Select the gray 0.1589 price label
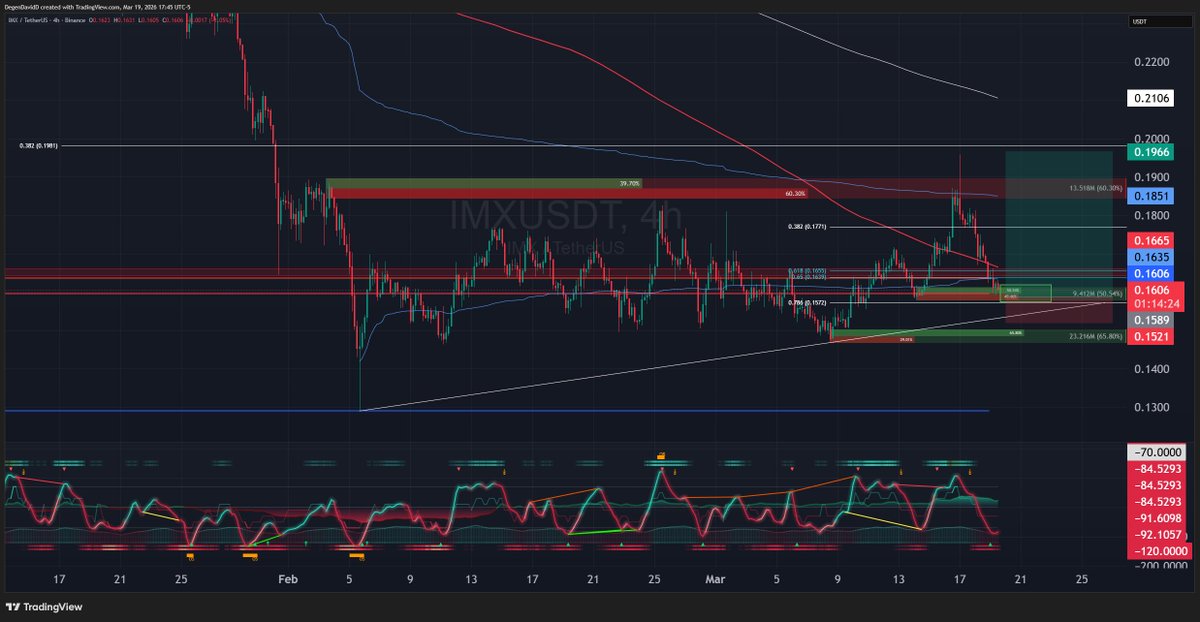 pos(1149,320)
